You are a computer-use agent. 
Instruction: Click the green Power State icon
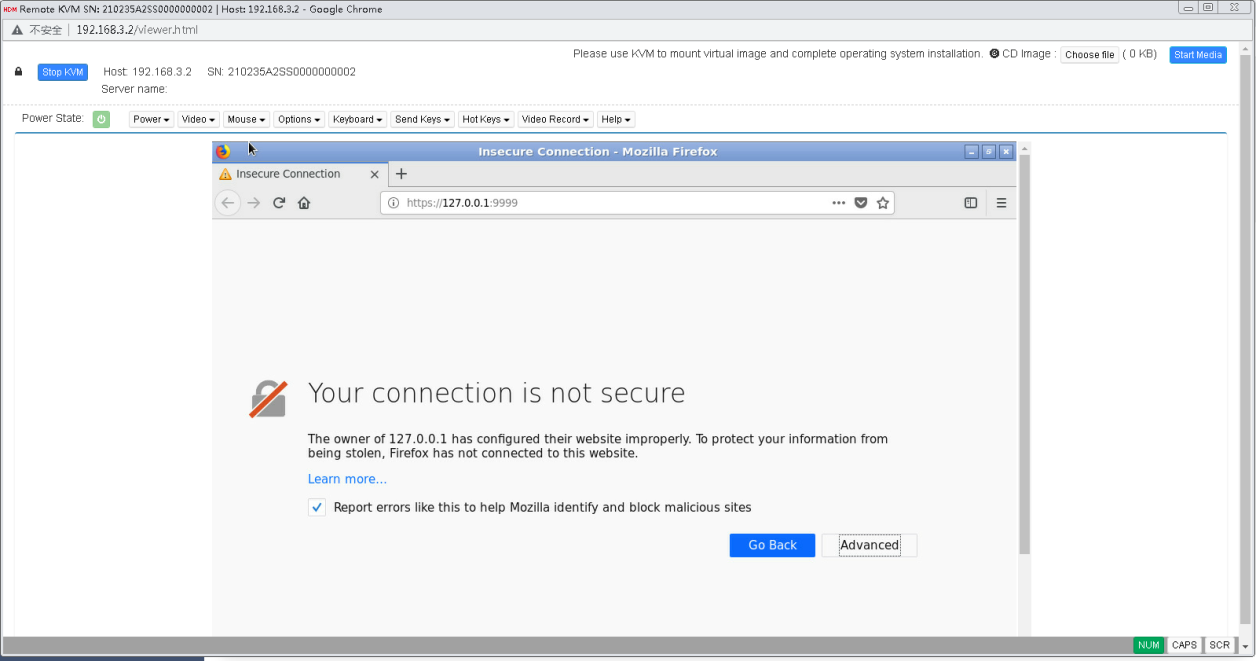click(101, 119)
